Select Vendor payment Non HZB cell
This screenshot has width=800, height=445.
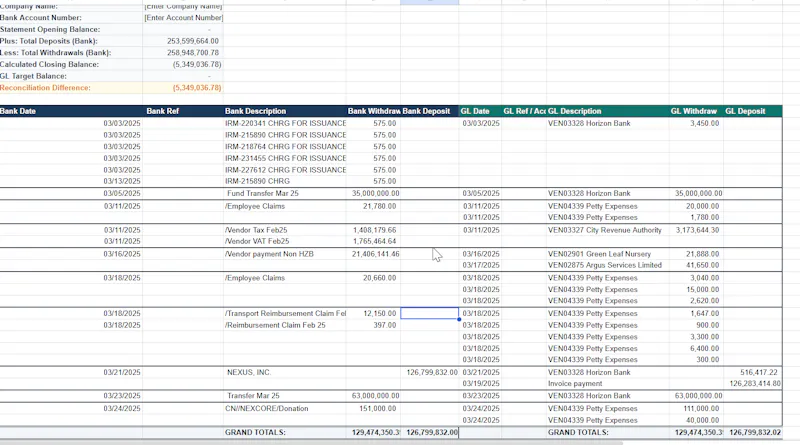point(285,254)
